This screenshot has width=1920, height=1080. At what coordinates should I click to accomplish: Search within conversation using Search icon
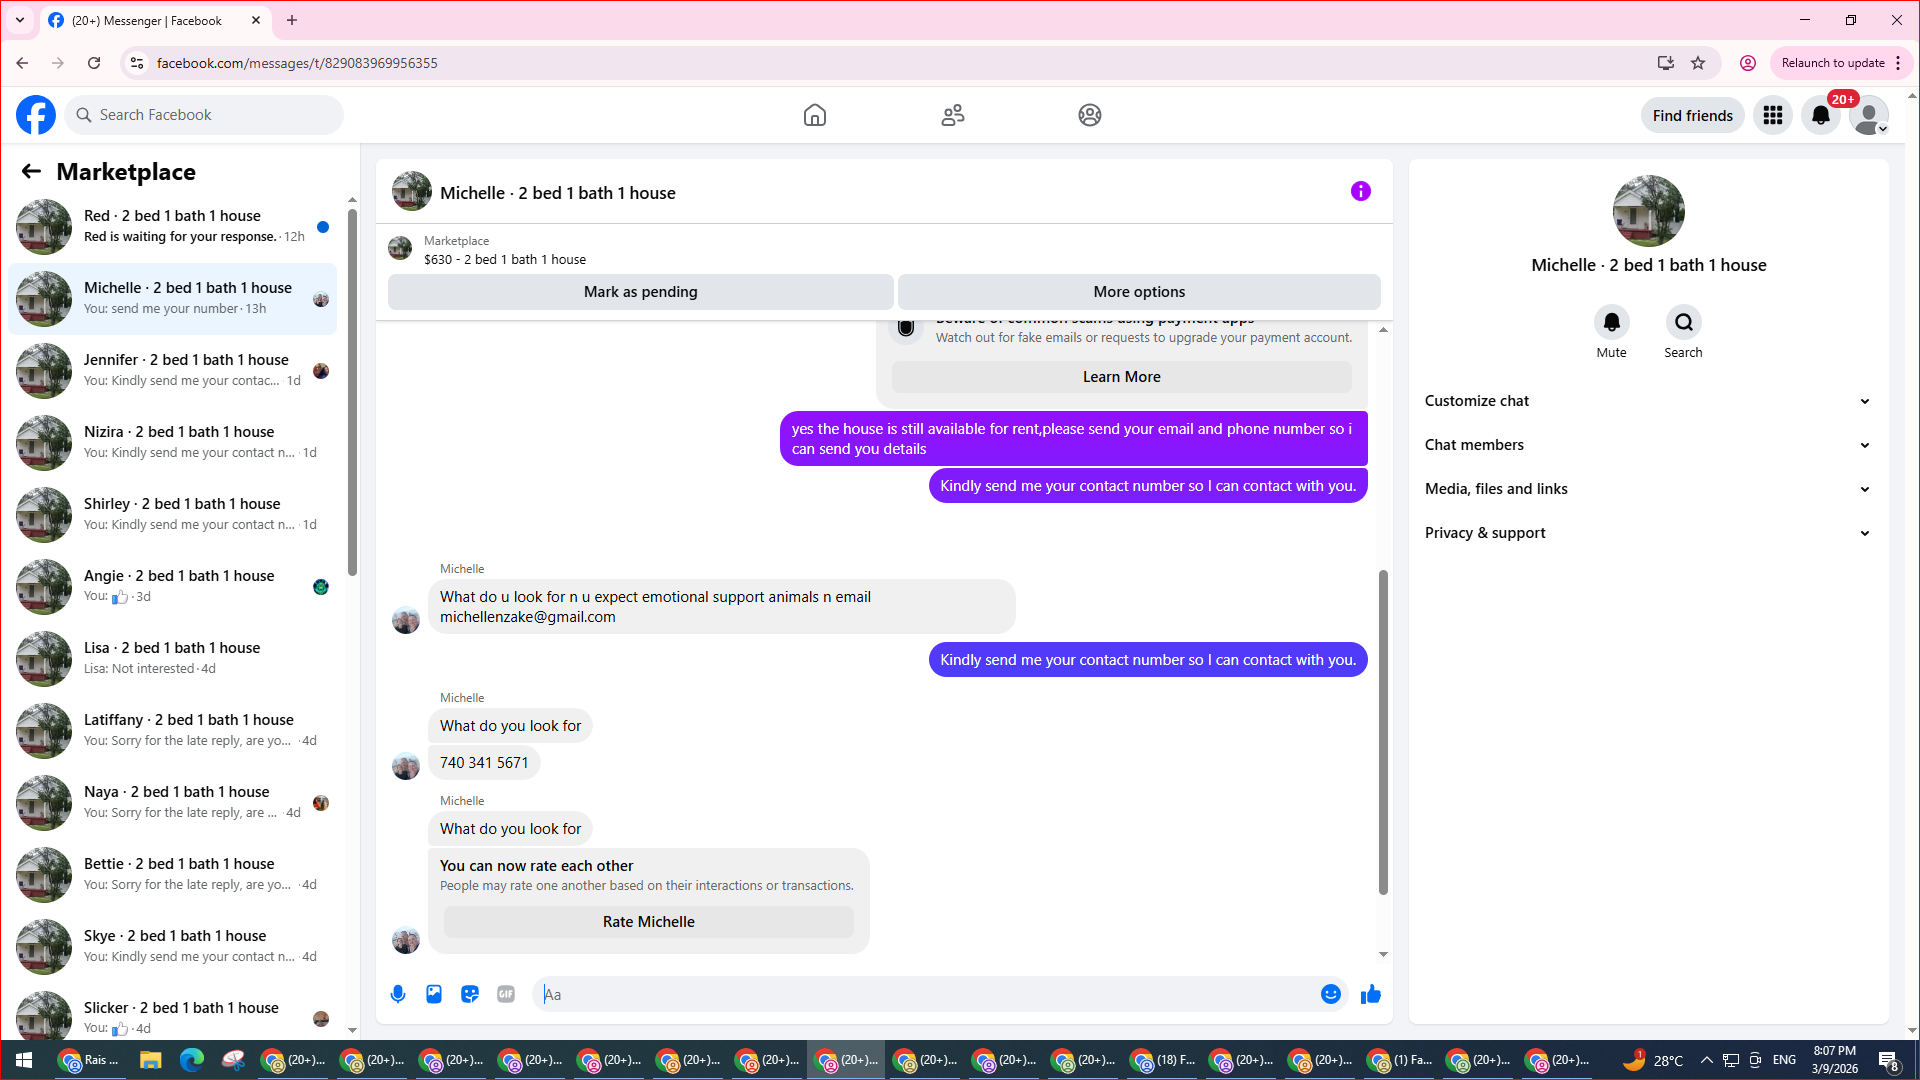click(1683, 322)
